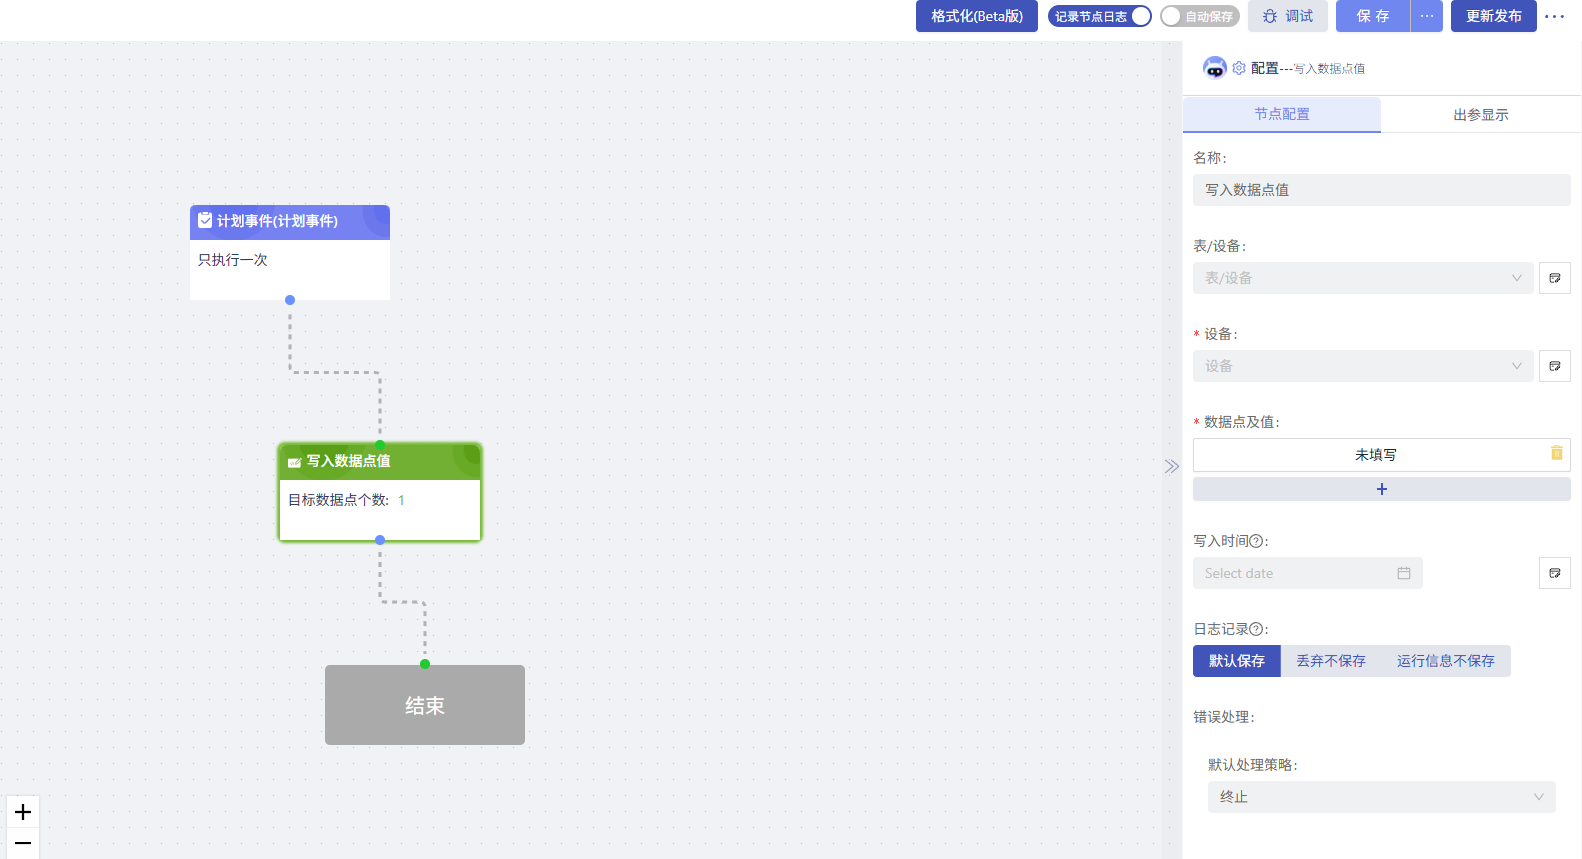Click the help icon next to 日志记录
This screenshot has width=1582, height=859.
pos(1256,629)
